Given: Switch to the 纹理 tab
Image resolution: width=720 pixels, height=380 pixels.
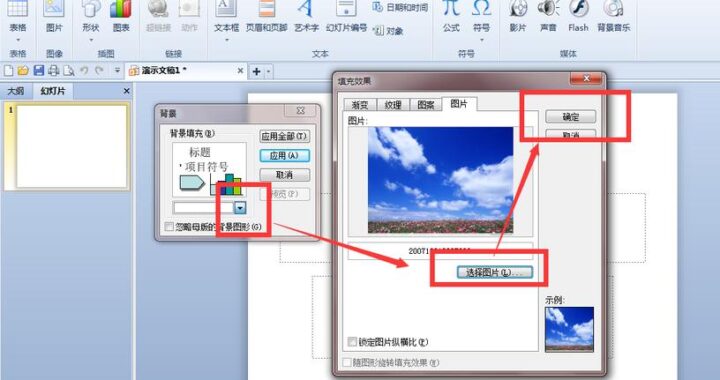Looking at the screenshot, I should tap(393, 105).
